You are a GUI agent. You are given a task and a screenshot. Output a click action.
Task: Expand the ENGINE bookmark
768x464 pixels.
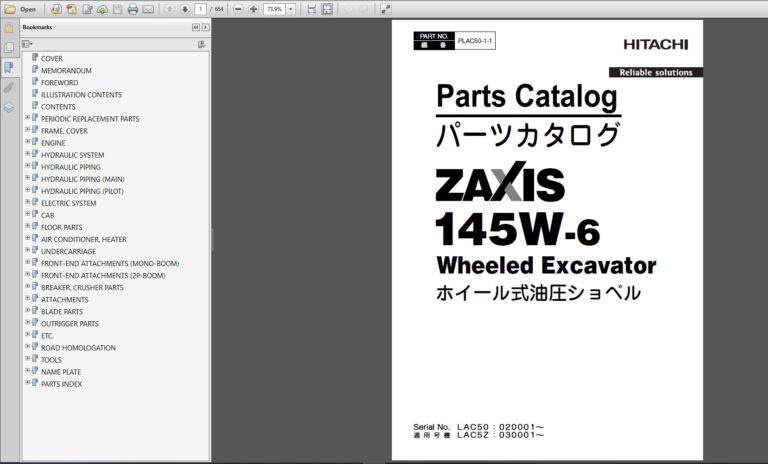pyautogui.click(x=27, y=142)
